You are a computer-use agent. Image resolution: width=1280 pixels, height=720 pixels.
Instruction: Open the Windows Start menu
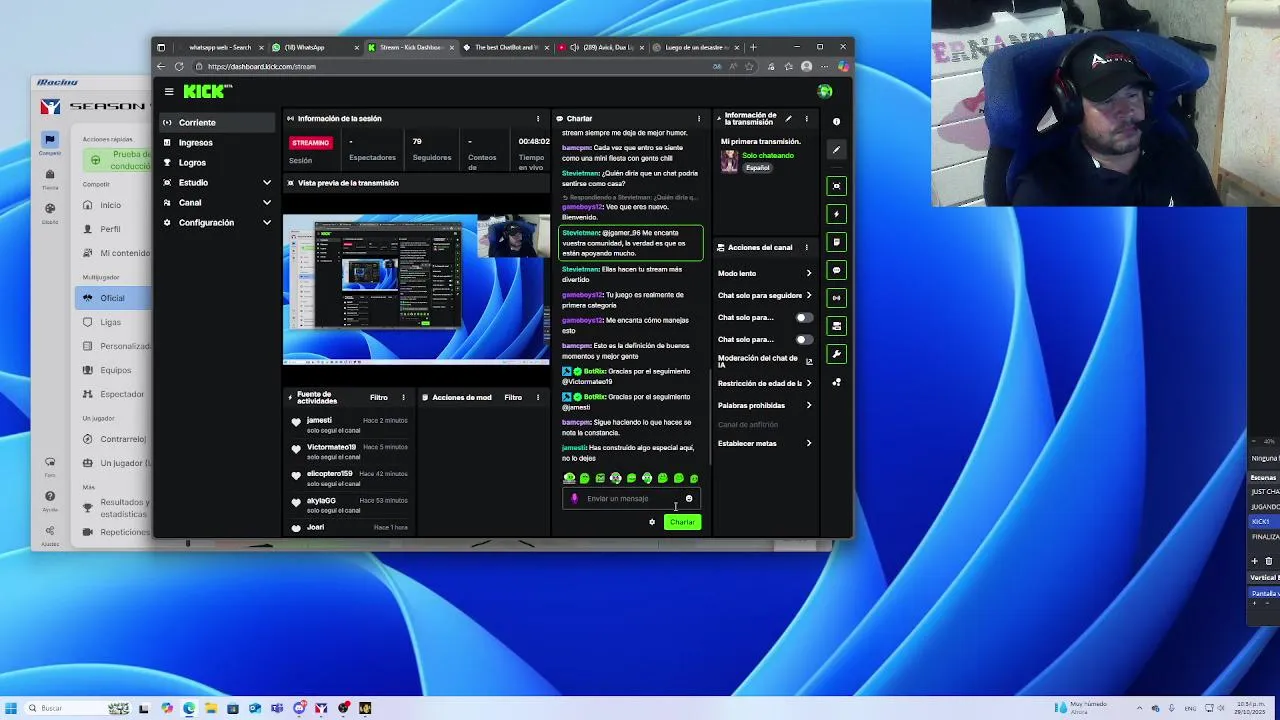[x=11, y=708]
